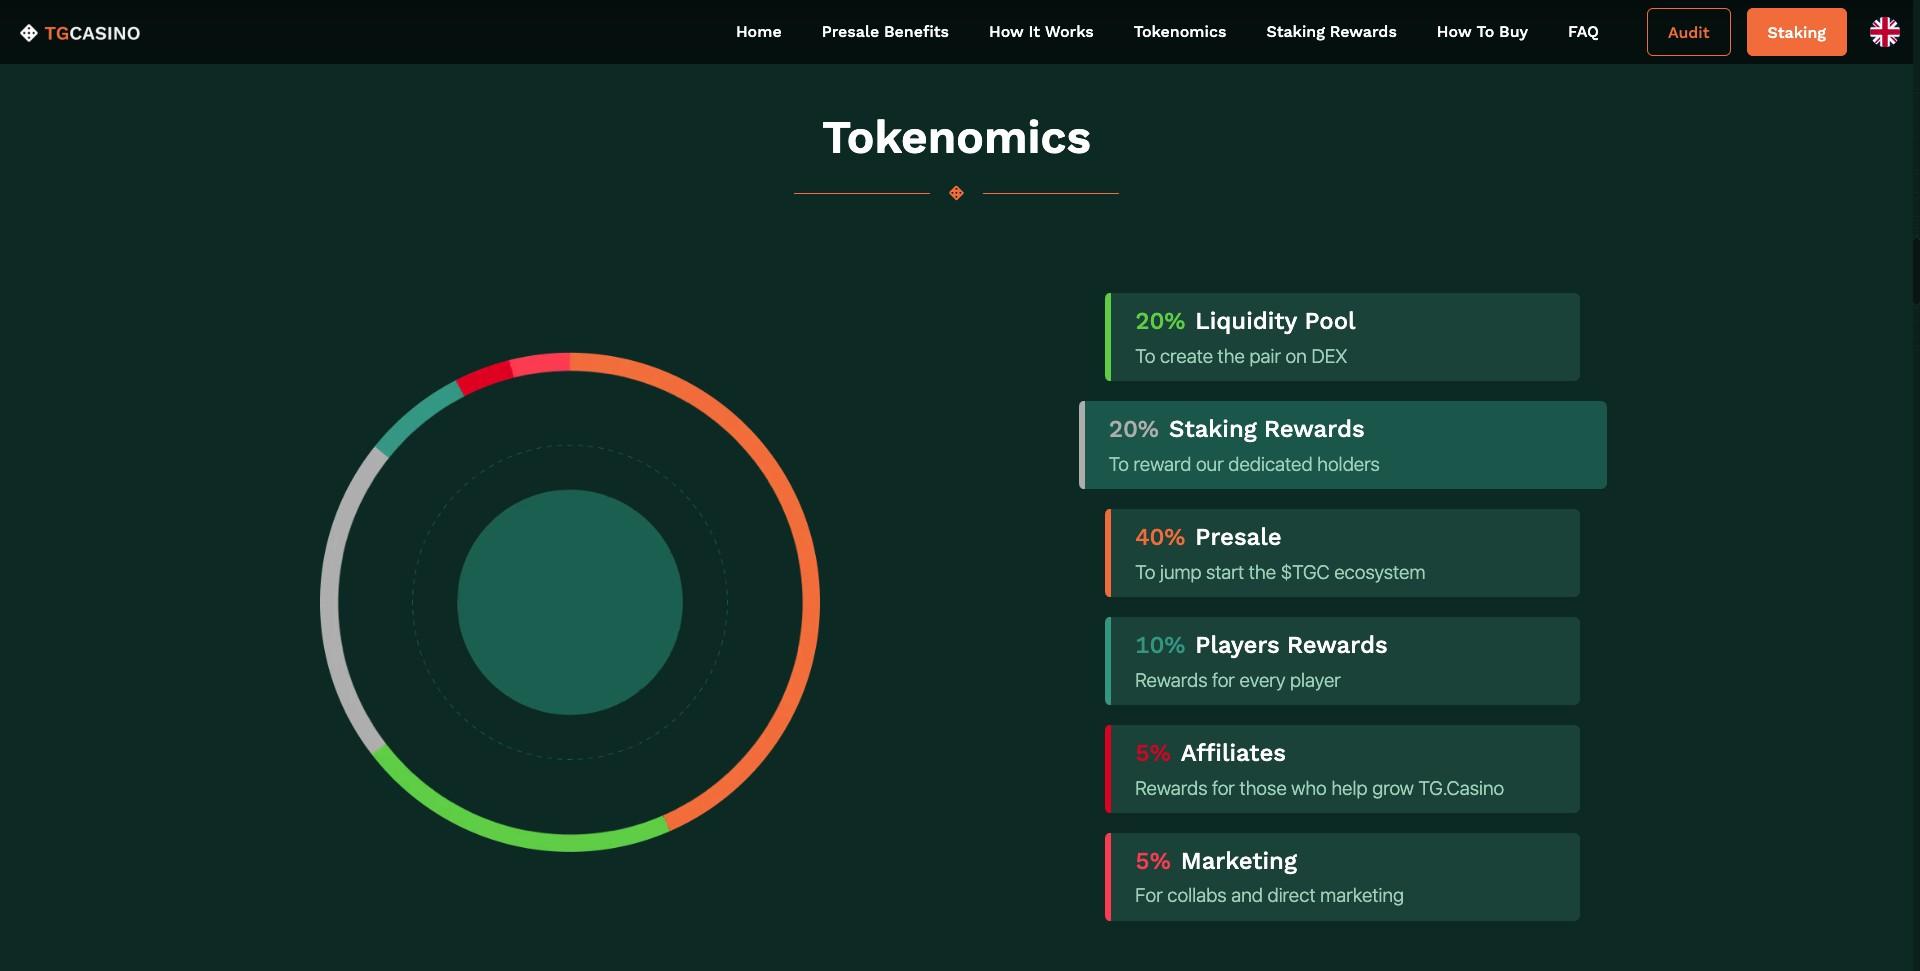Go to Home in navigation
Screen dimensions: 1920x971
[x=758, y=32]
